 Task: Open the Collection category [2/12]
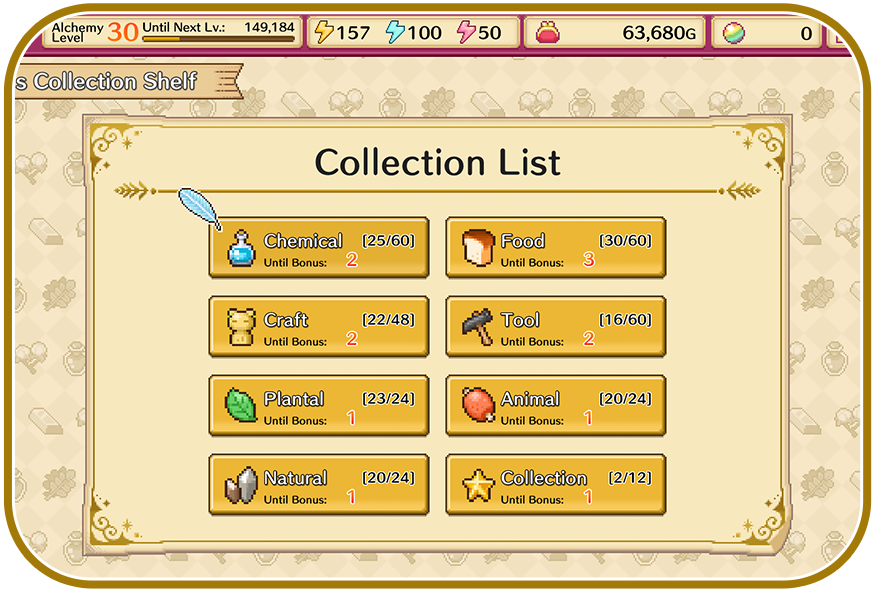coord(556,485)
